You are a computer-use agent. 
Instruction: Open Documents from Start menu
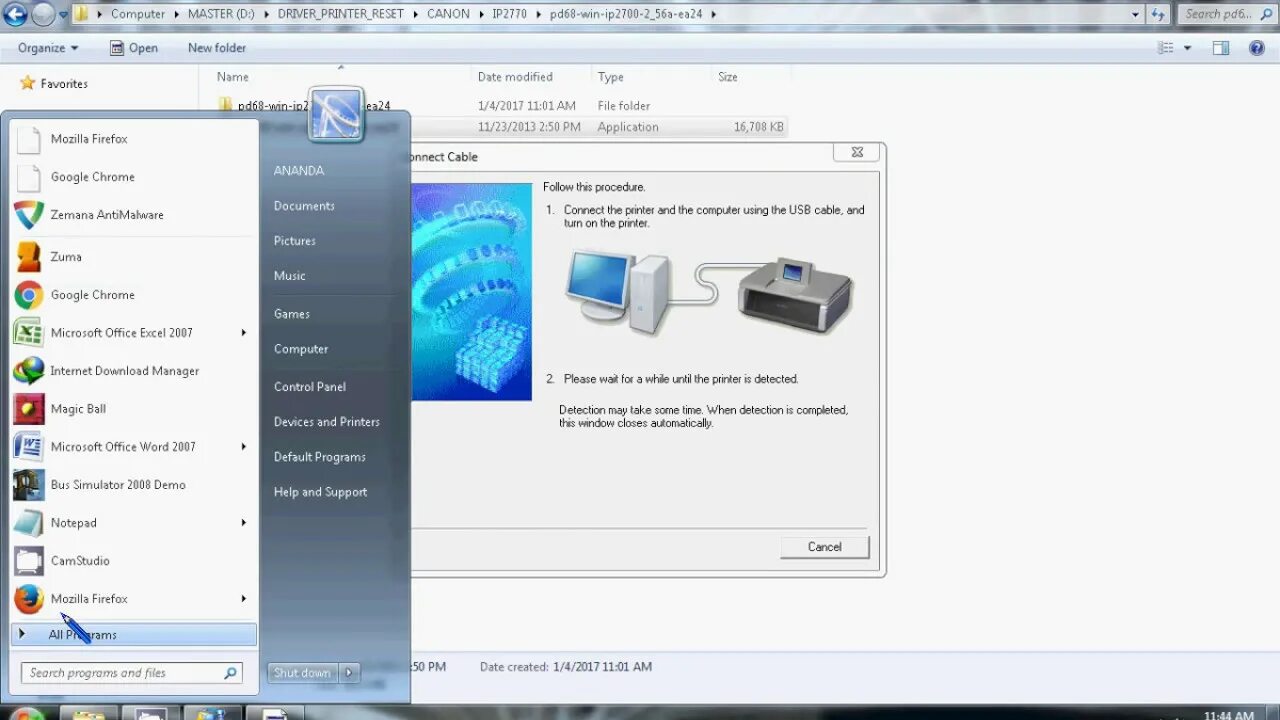[x=304, y=206]
